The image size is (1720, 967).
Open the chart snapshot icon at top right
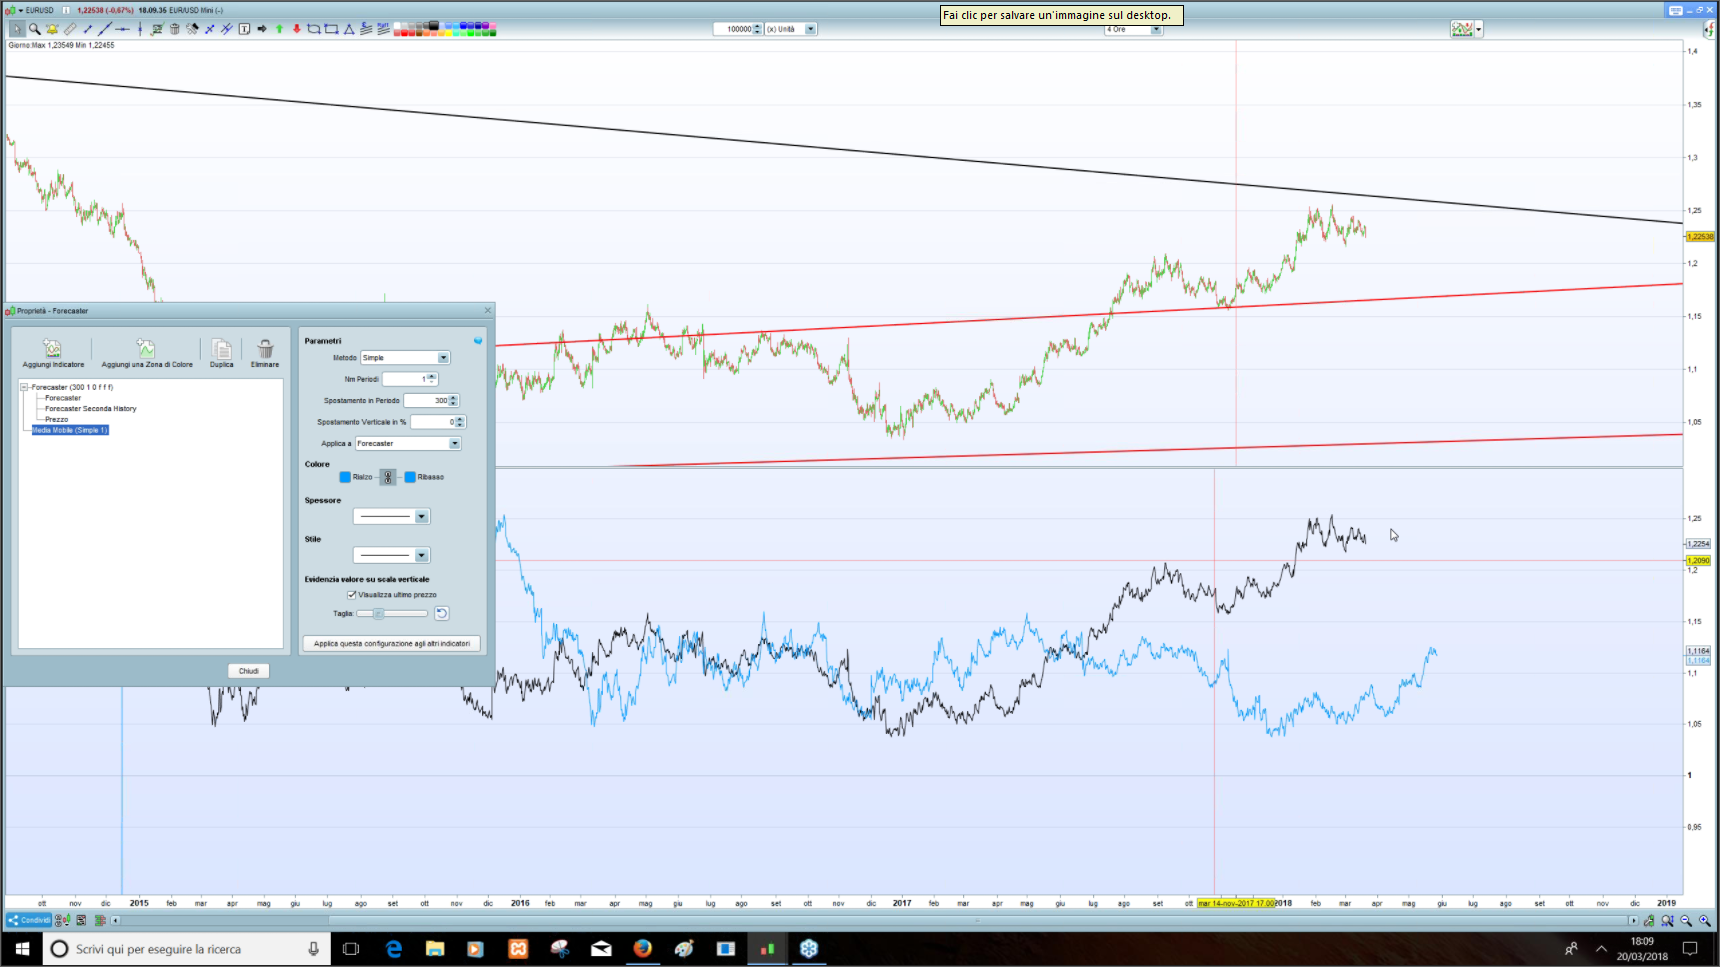(x=1462, y=29)
